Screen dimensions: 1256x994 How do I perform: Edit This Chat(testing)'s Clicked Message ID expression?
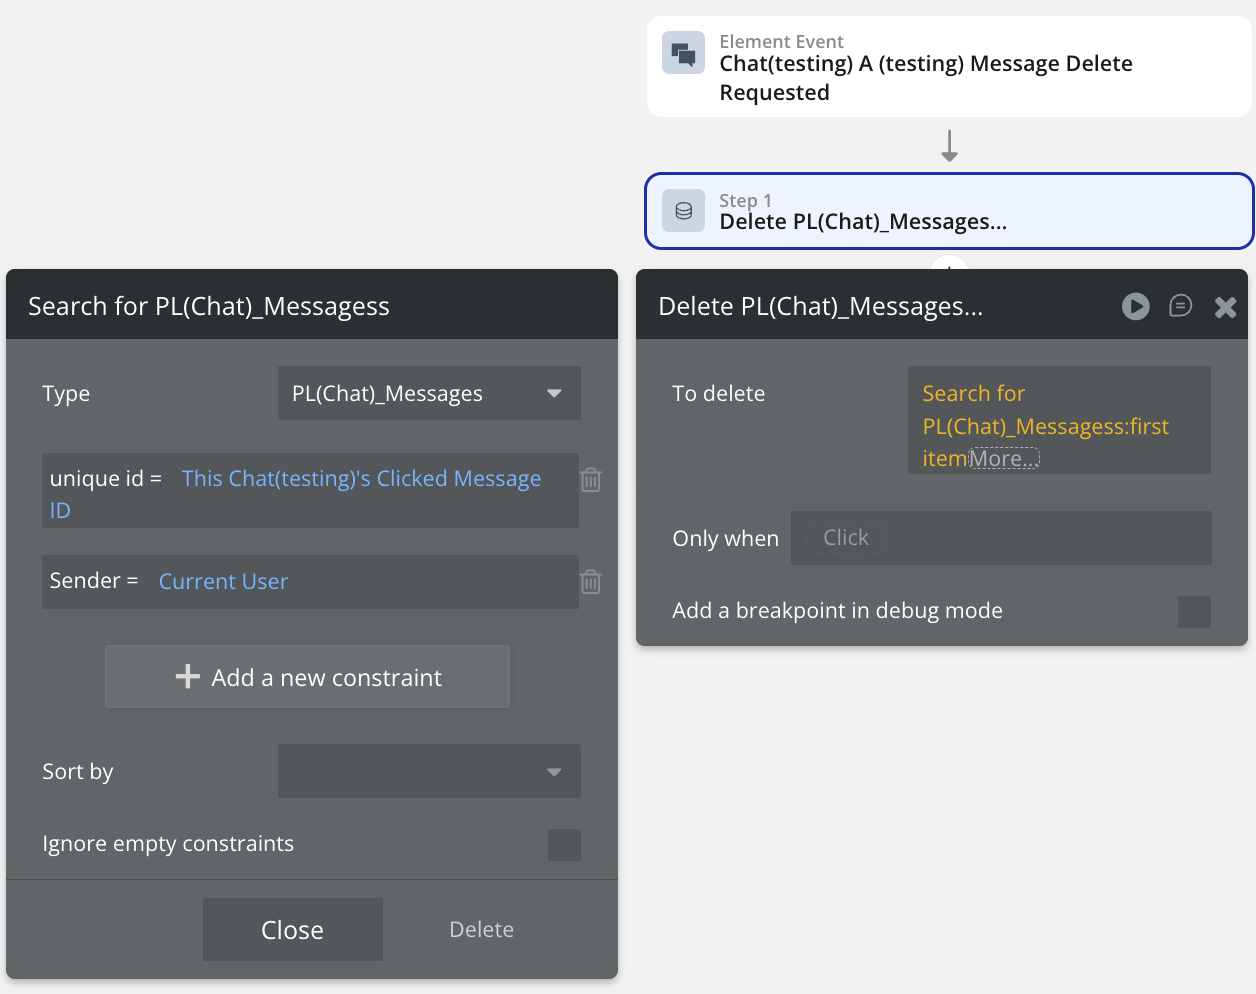pos(361,479)
